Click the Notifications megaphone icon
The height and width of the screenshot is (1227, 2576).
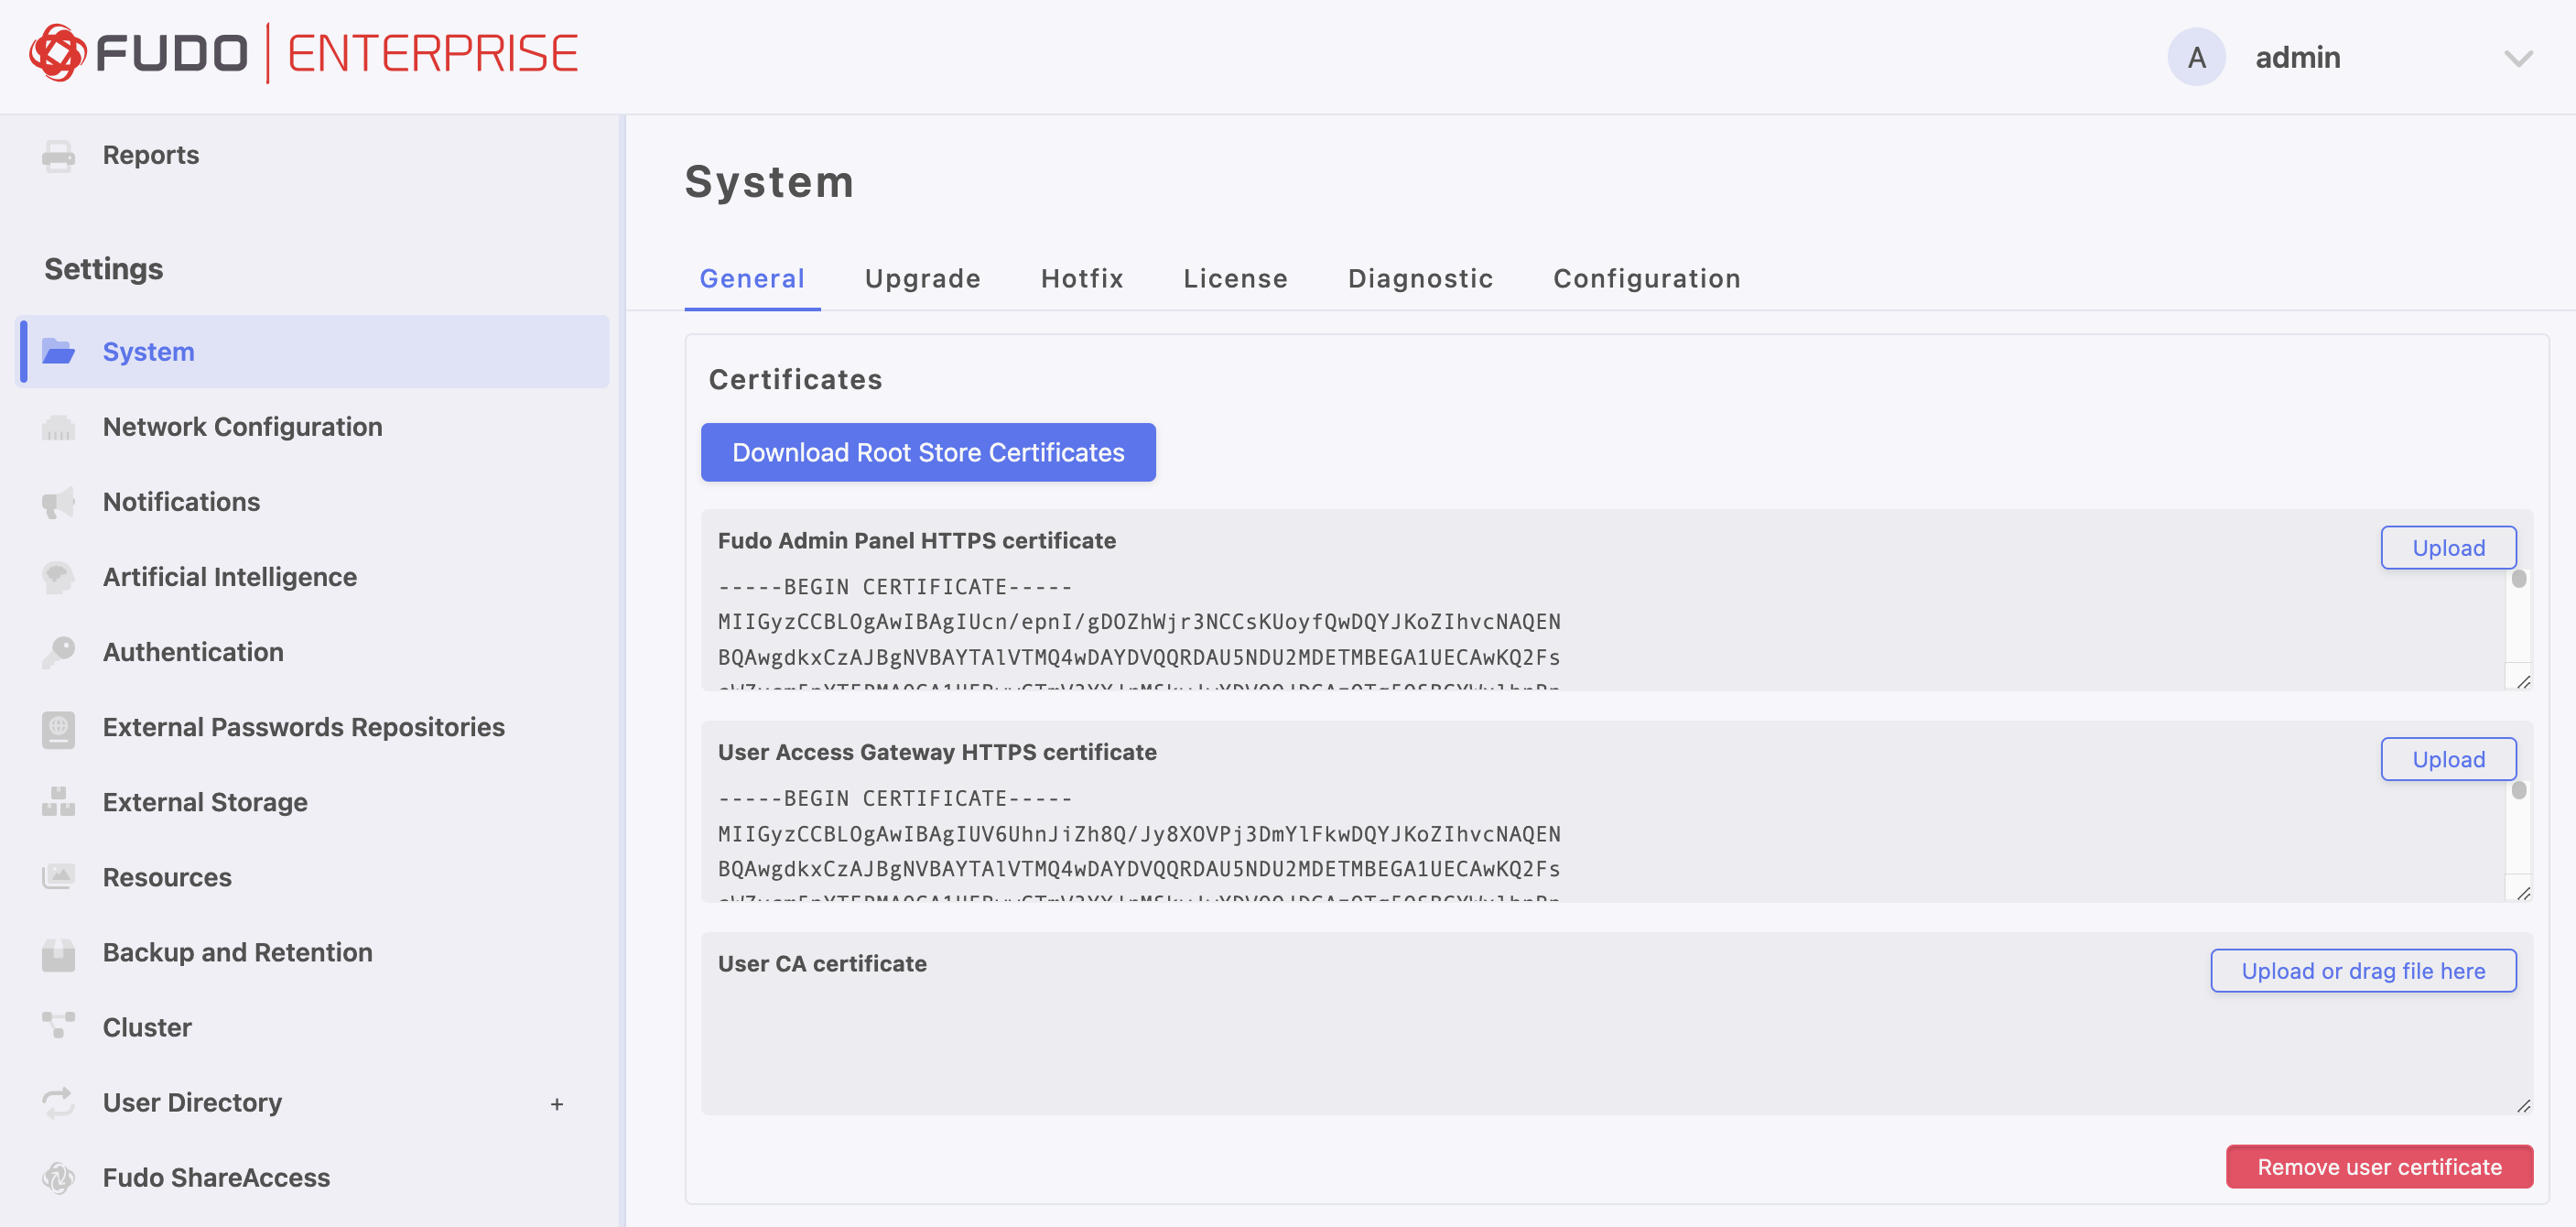click(x=58, y=503)
